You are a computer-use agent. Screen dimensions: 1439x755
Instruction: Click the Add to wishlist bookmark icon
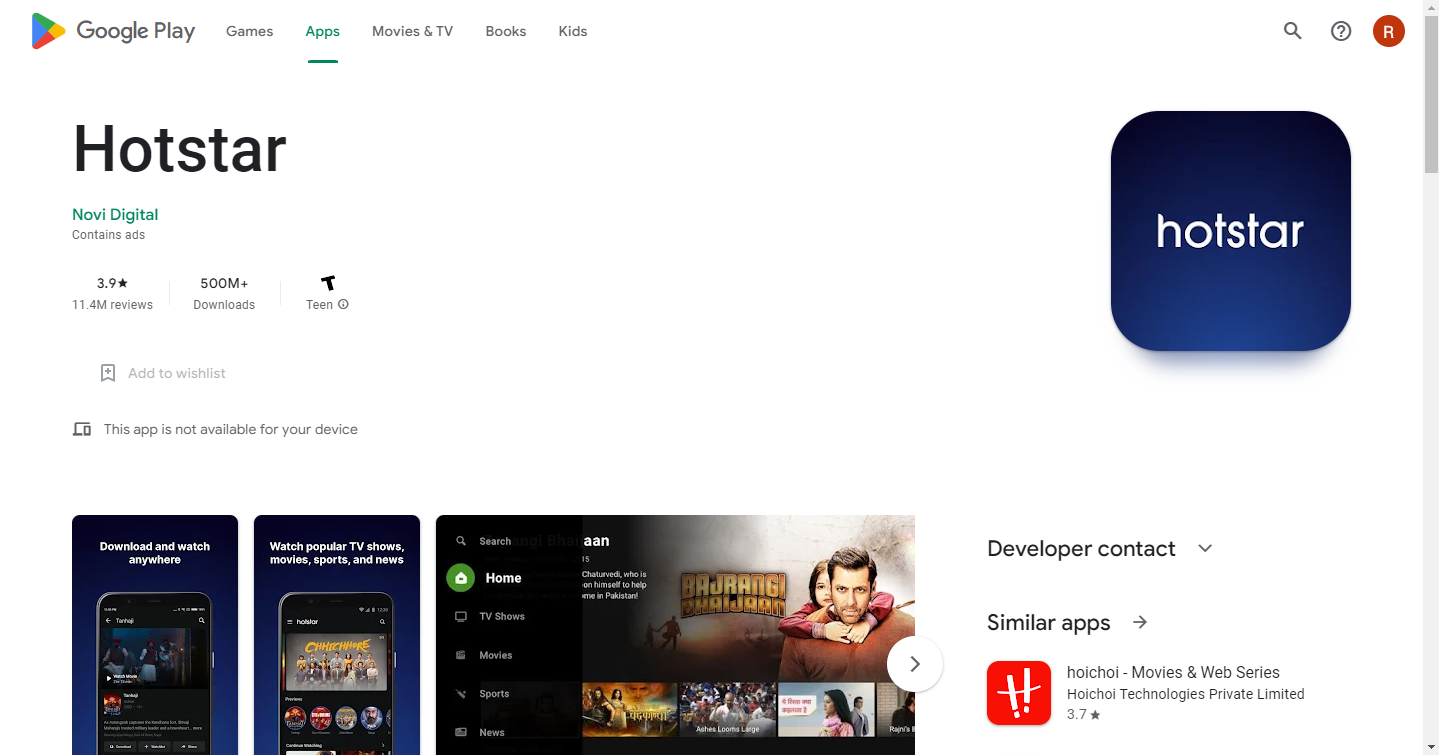108,373
